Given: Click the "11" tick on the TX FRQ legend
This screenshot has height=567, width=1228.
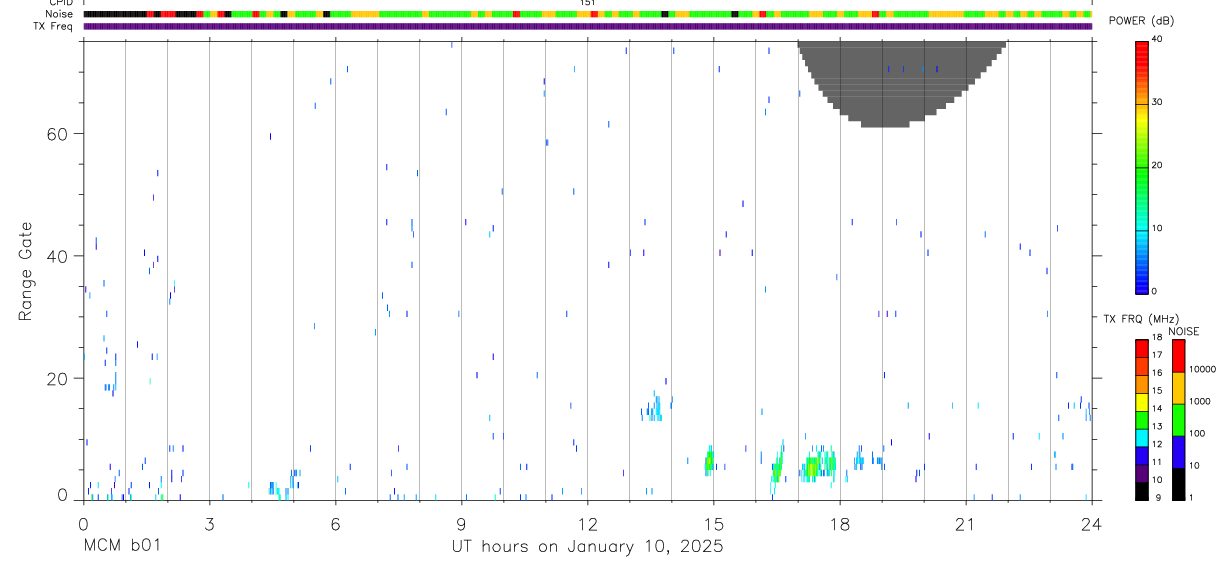Looking at the screenshot, I should coord(1157,462).
